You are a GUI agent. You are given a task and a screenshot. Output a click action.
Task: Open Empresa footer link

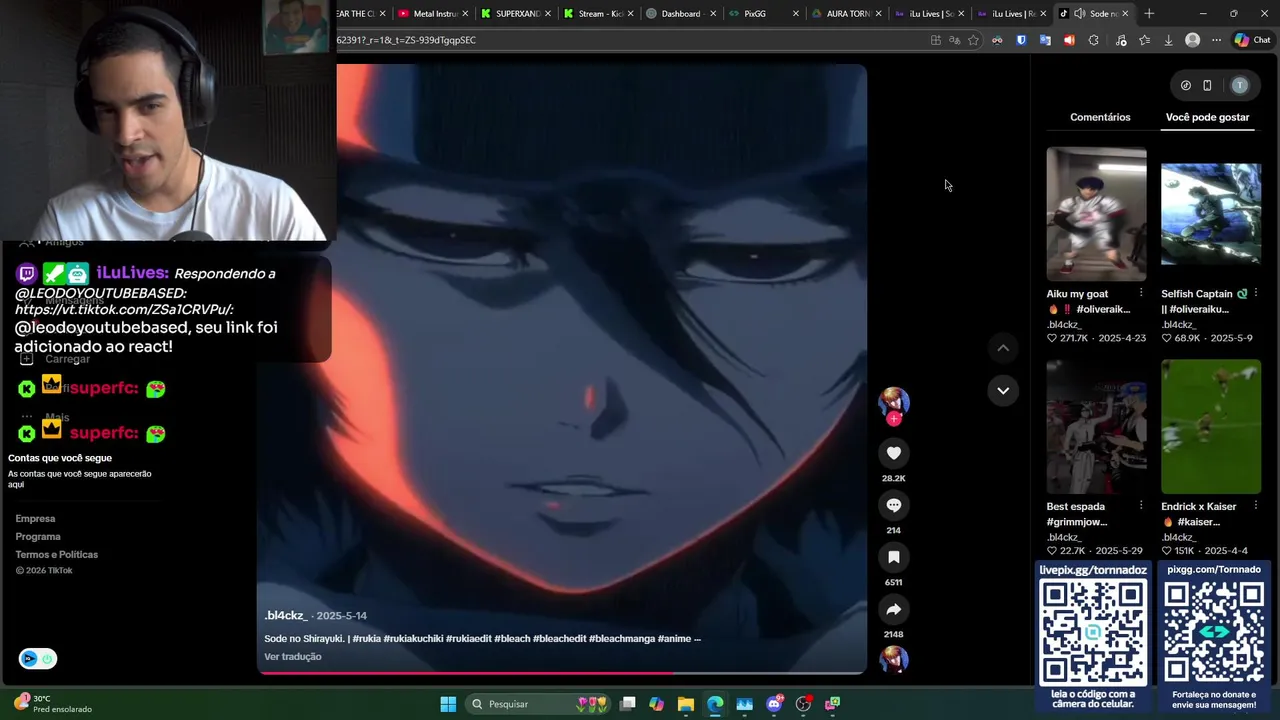pyautogui.click(x=35, y=519)
